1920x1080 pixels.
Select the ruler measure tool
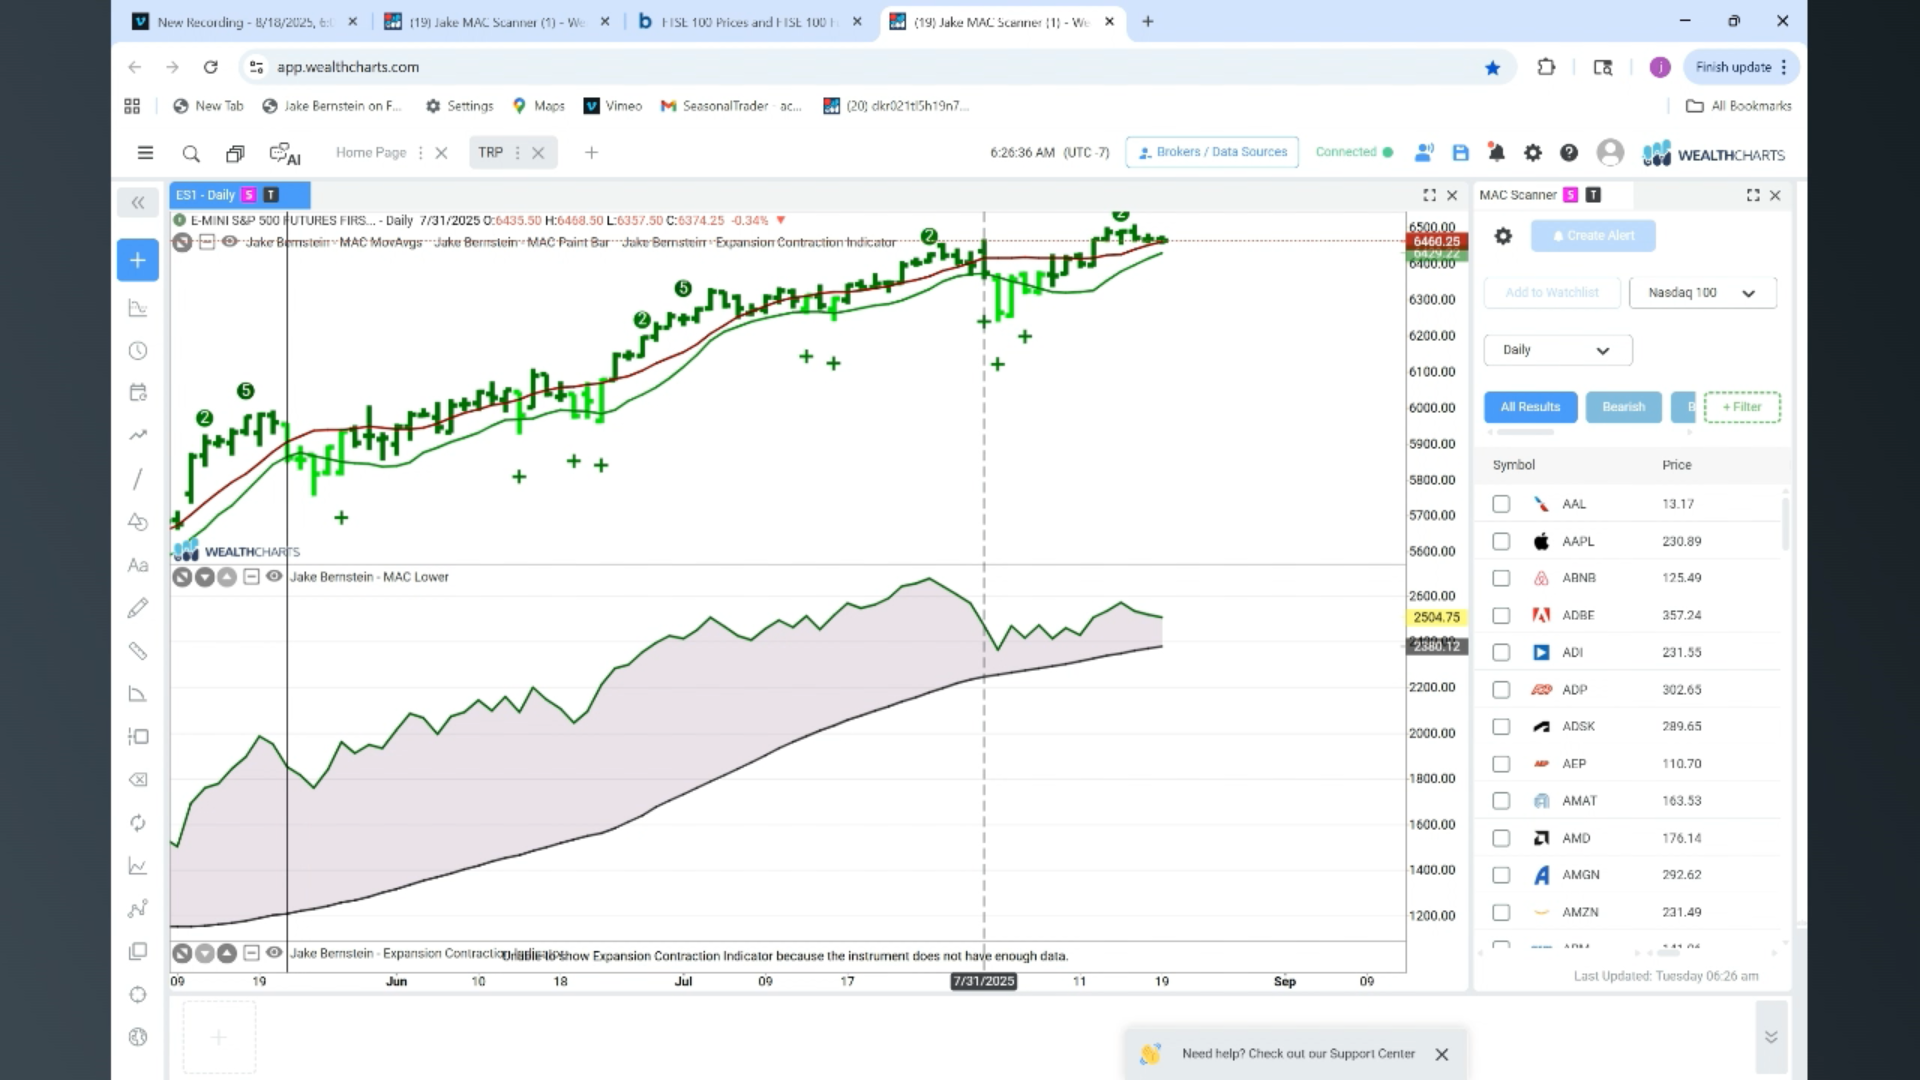click(138, 651)
